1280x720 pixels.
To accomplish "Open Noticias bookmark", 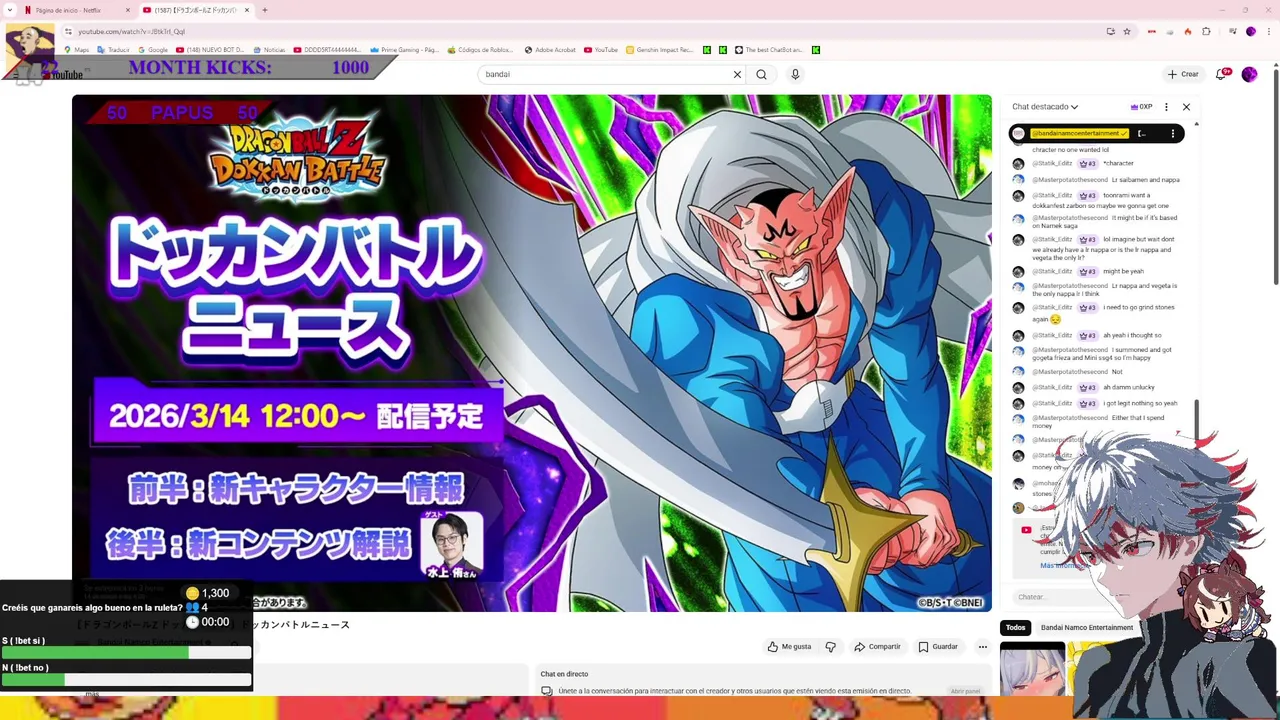I will click(269, 50).
